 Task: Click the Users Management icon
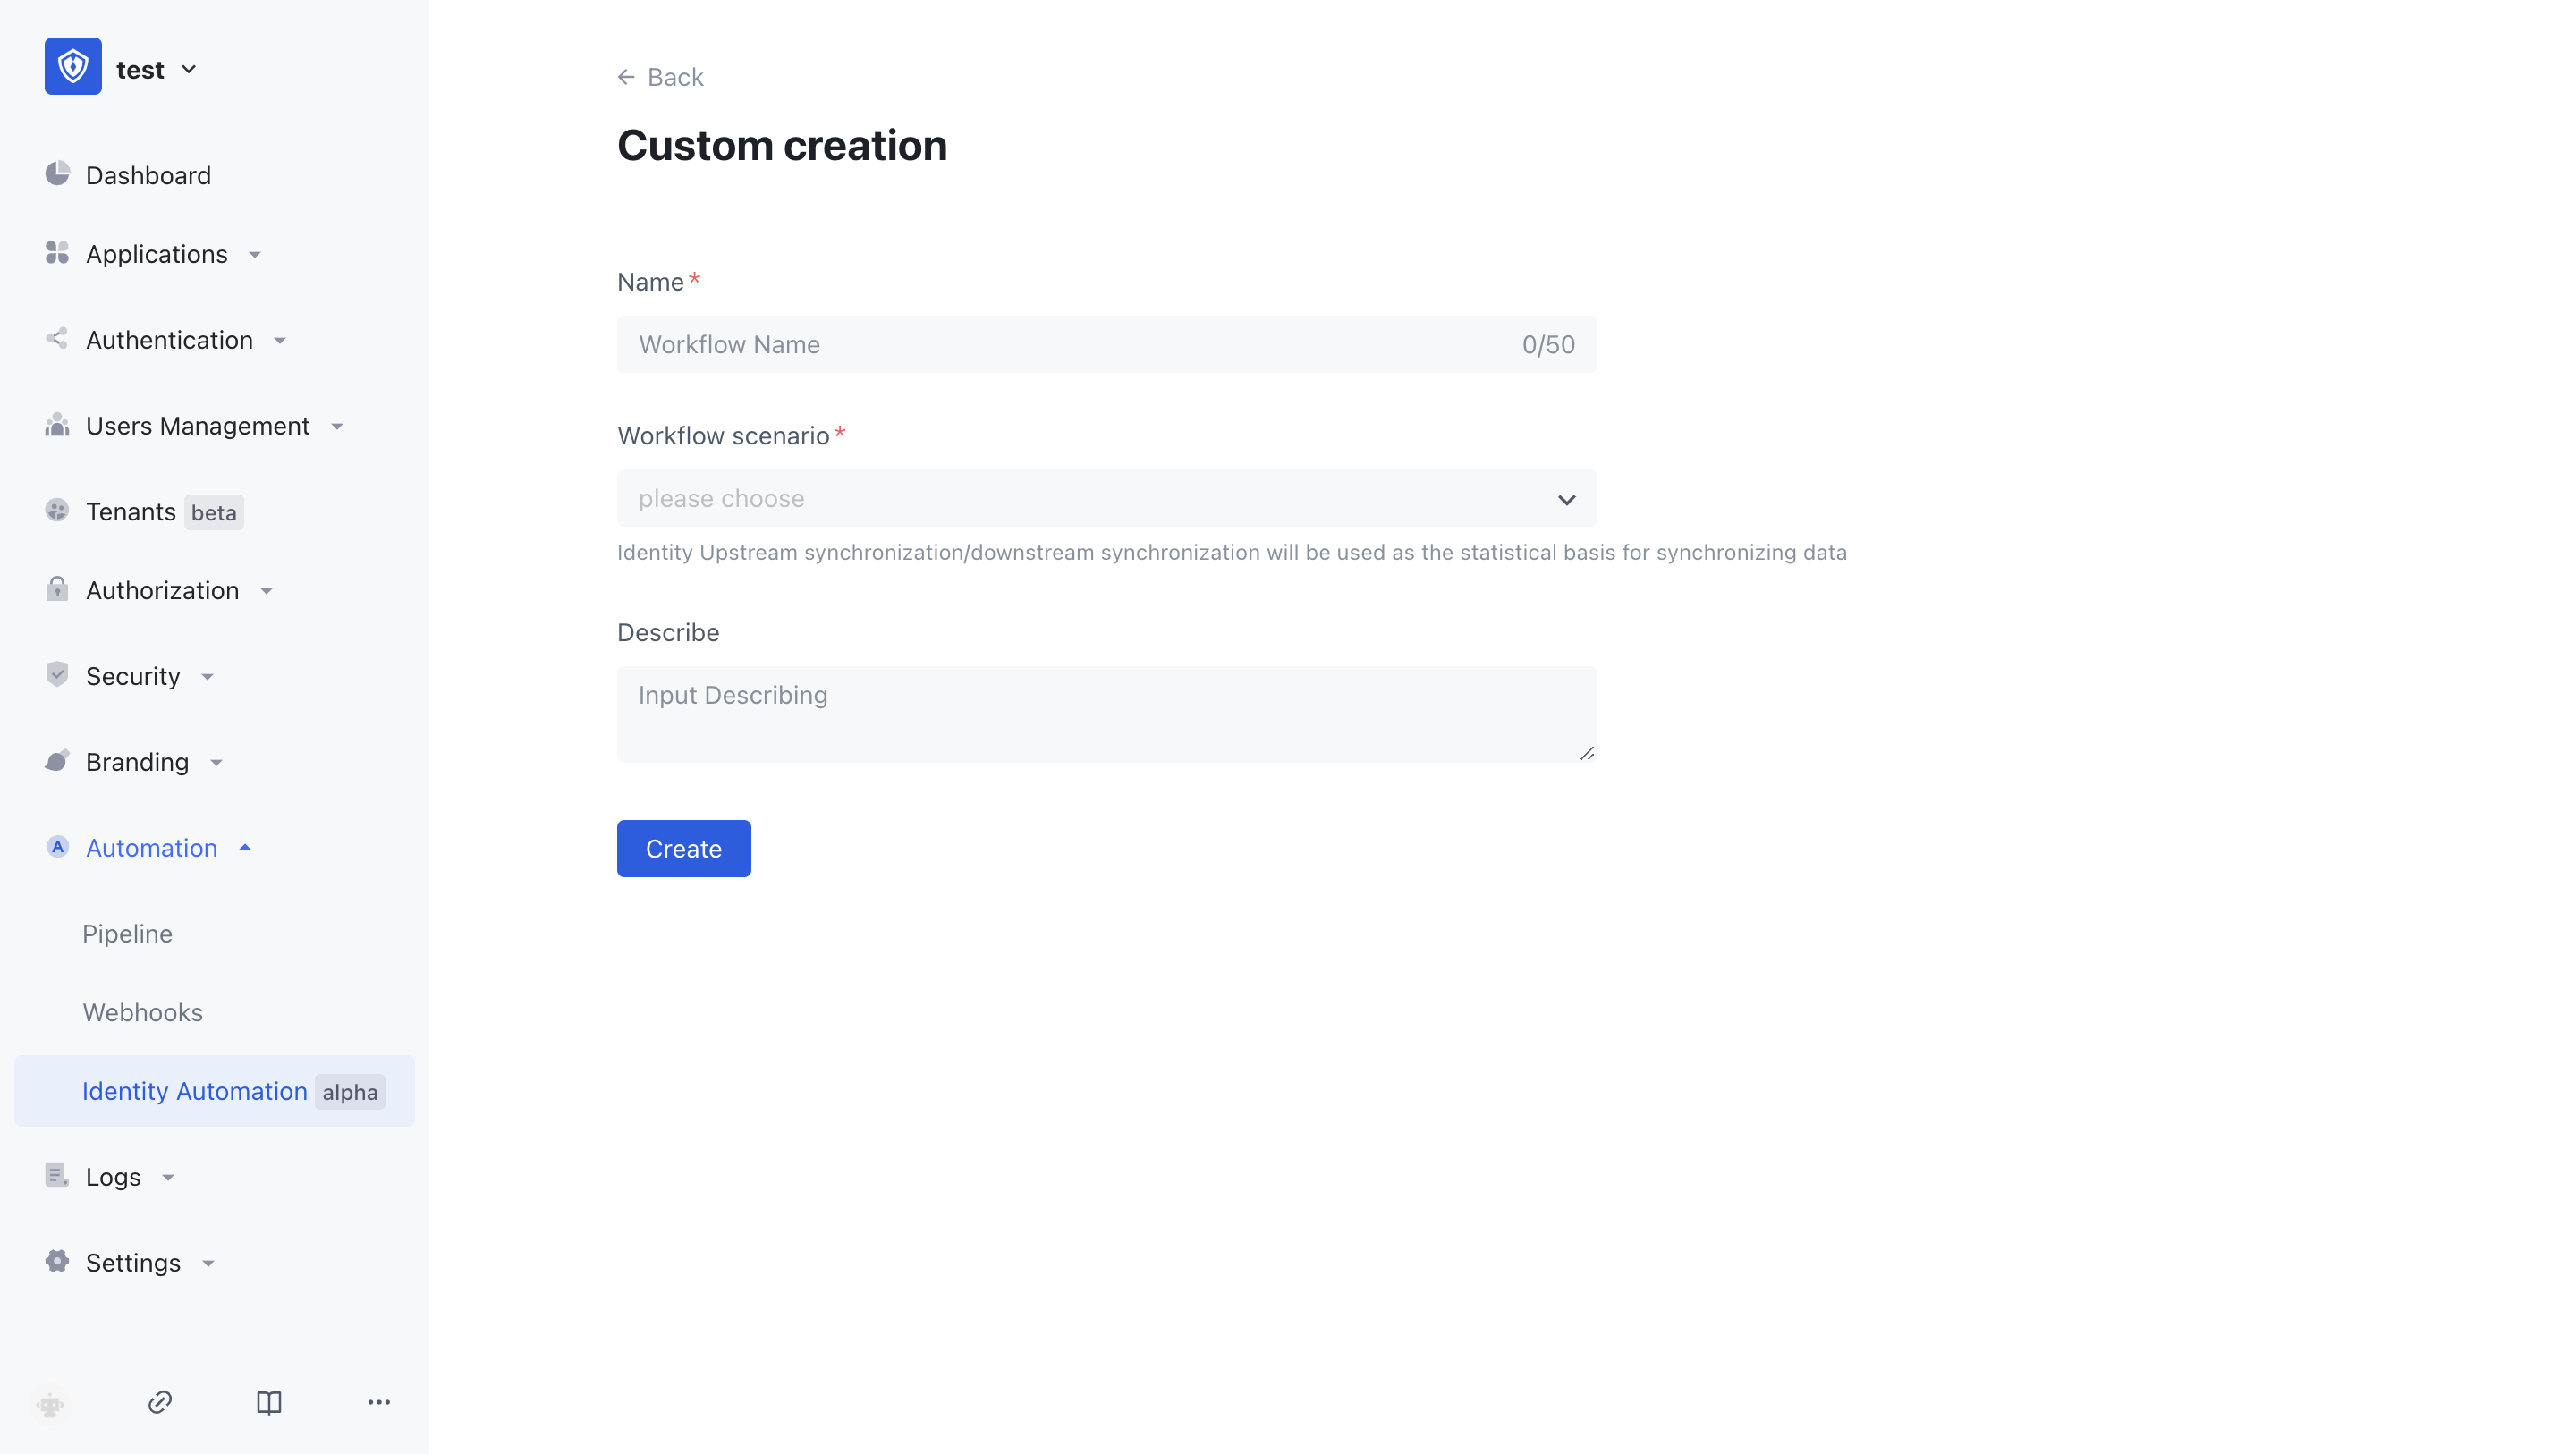(57, 424)
